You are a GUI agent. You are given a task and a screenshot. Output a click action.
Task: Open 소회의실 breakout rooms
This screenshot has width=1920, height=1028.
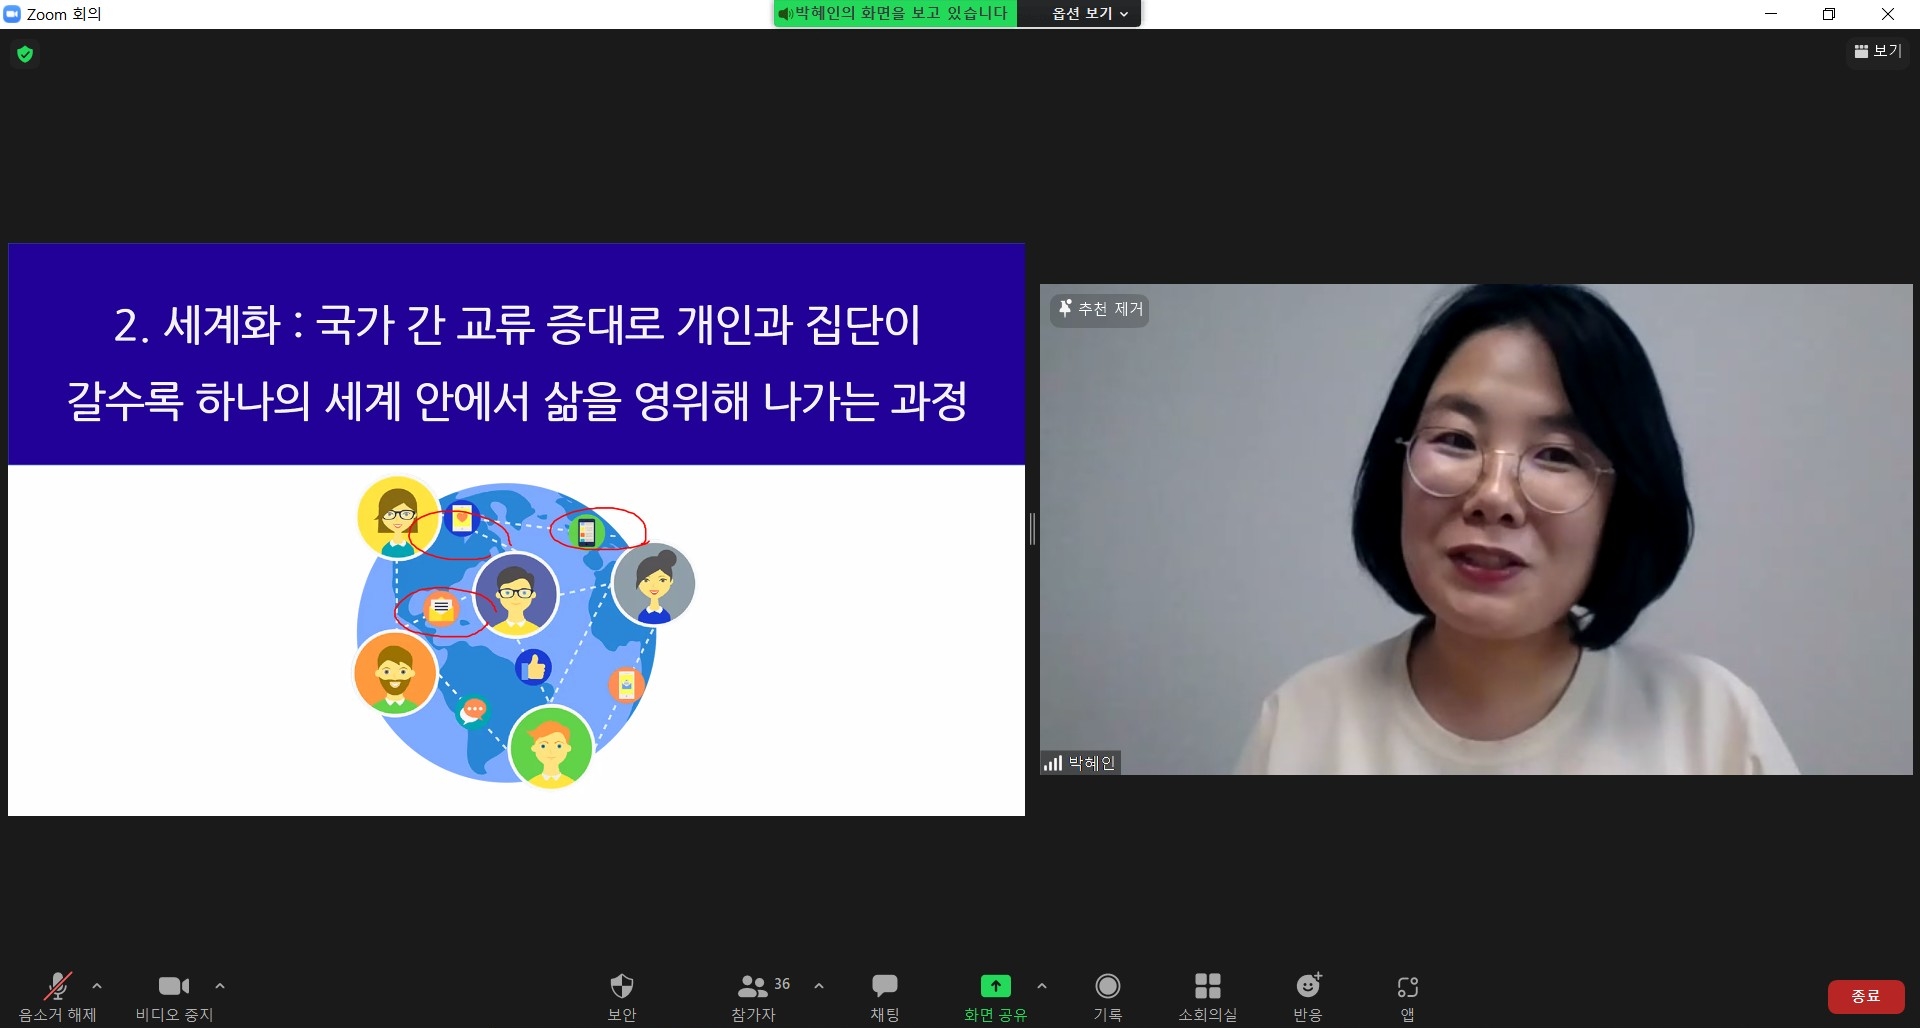[x=1208, y=997]
